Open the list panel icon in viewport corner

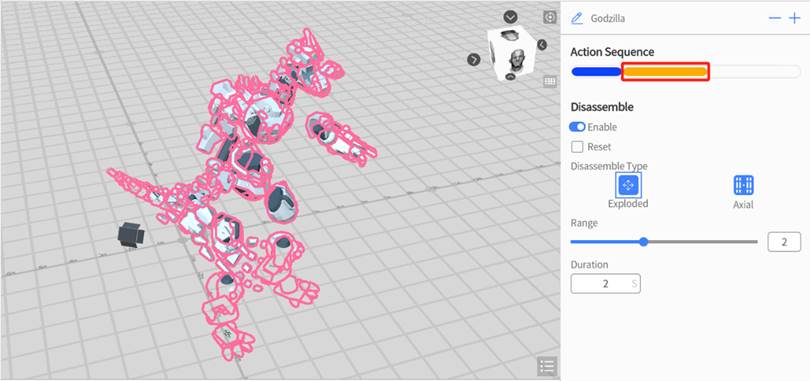coord(547,366)
